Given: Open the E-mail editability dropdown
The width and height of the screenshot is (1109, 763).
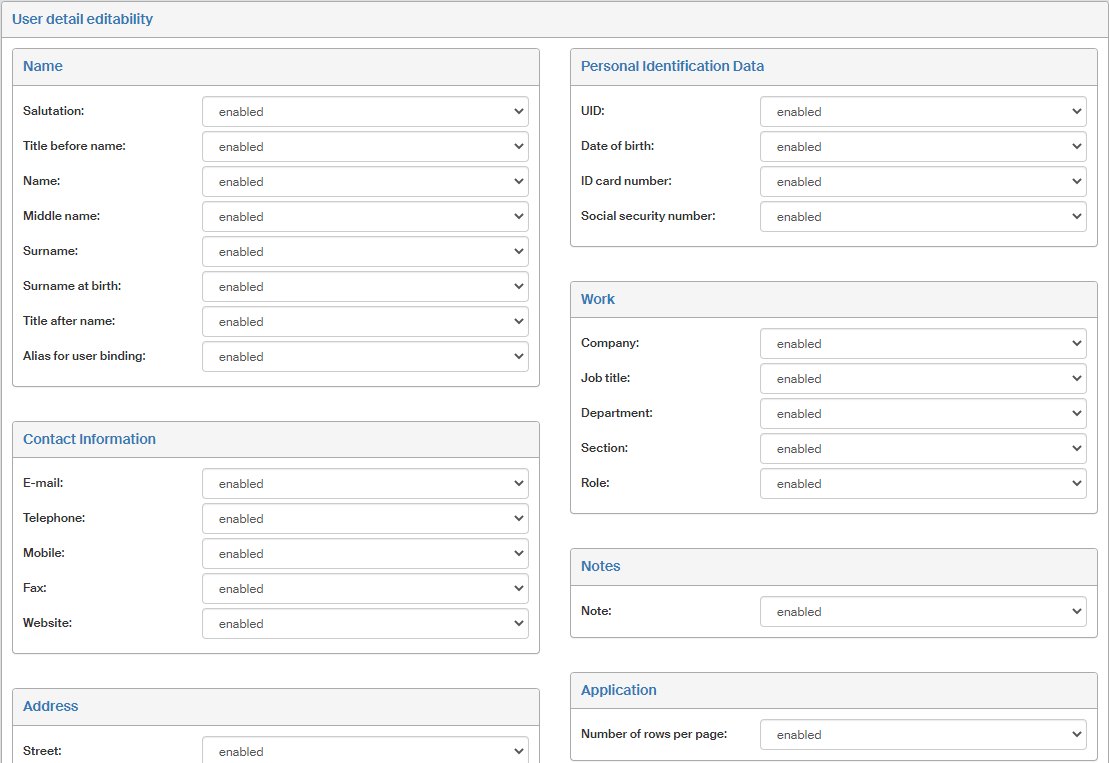Looking at the screenshot, I should pyautogui.click(x=365, y=484).
